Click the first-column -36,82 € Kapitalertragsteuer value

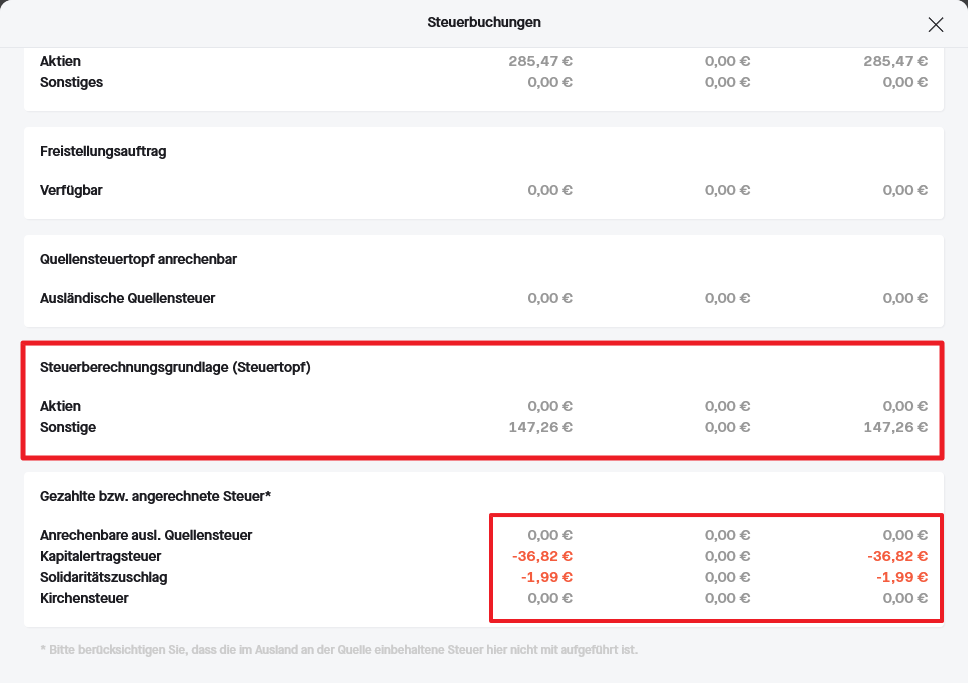coord(542,556)
